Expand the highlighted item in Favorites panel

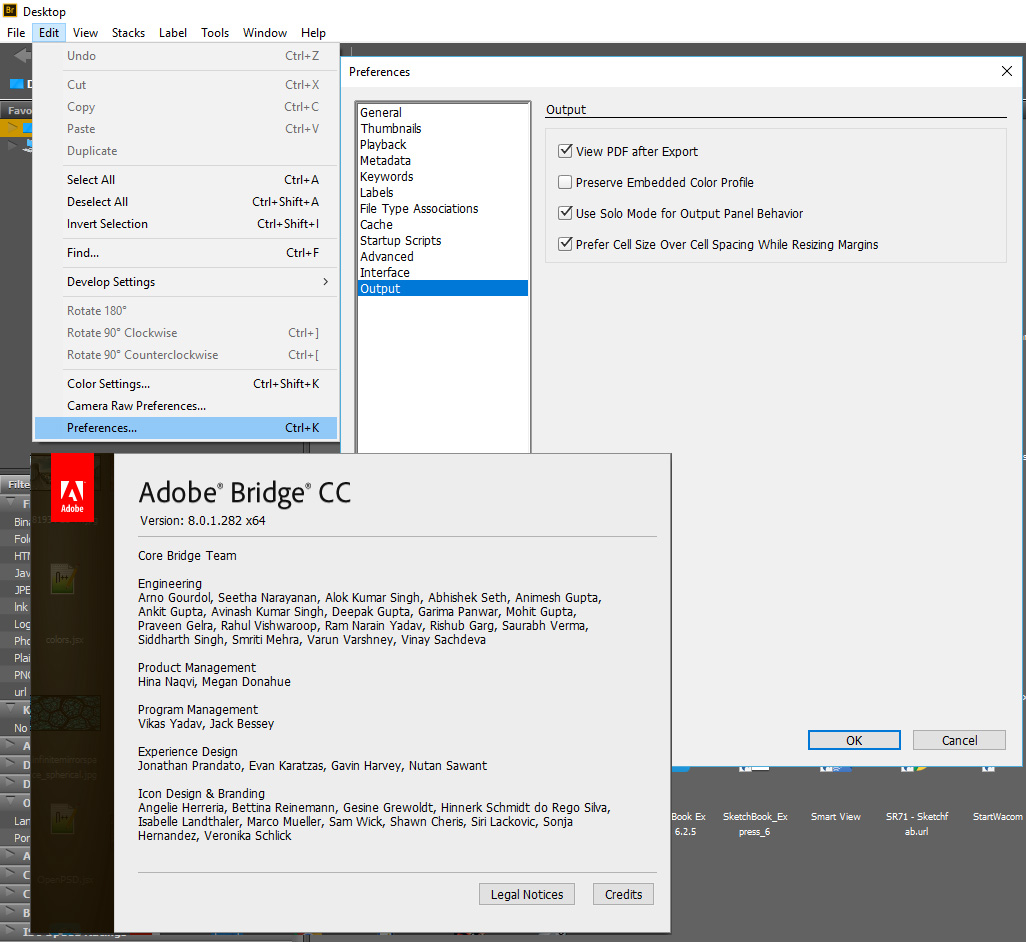[12, 127]
